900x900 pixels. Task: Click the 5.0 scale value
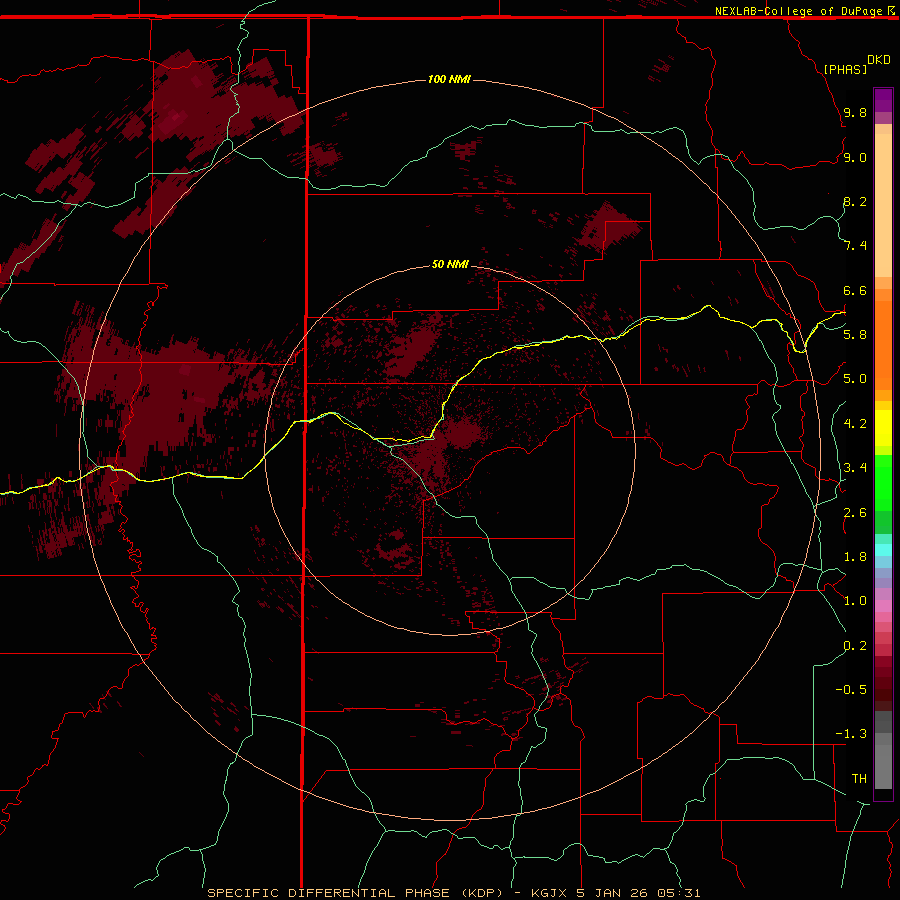[855, 379]
